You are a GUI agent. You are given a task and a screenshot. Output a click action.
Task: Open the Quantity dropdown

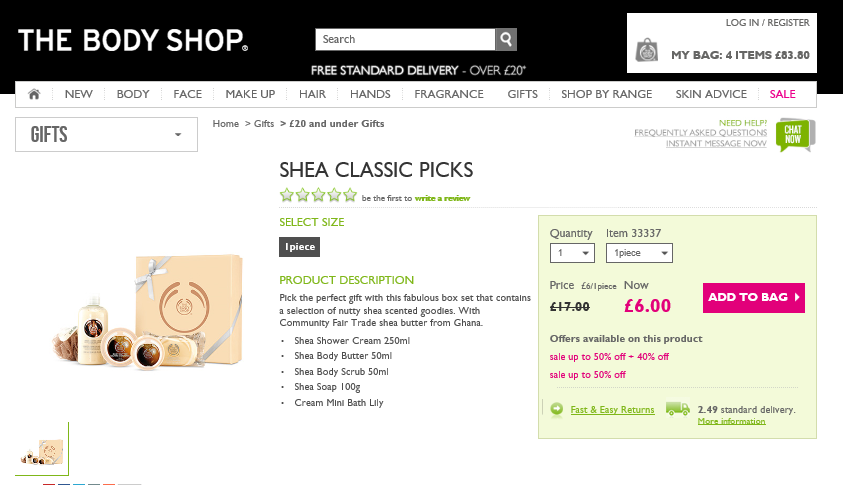coord(573,253)
